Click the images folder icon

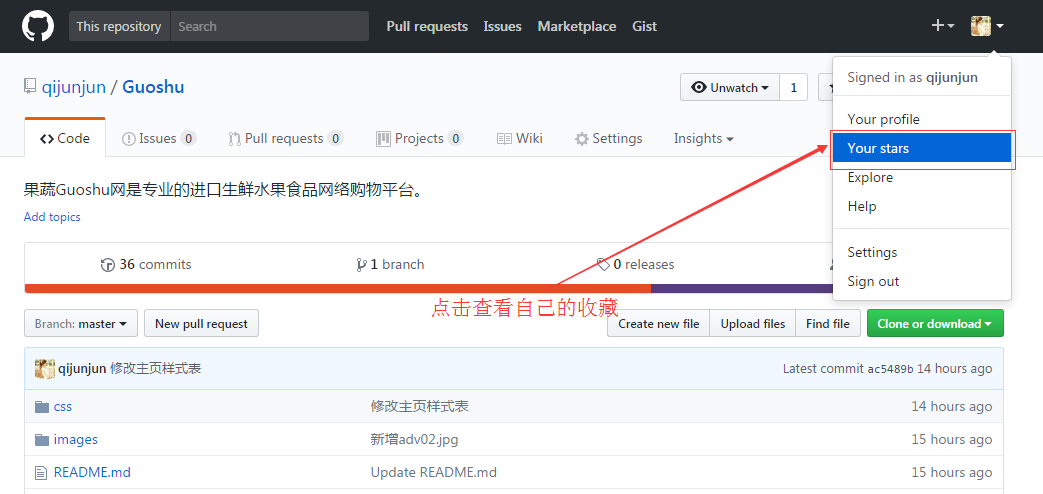[x=42, y=439]
